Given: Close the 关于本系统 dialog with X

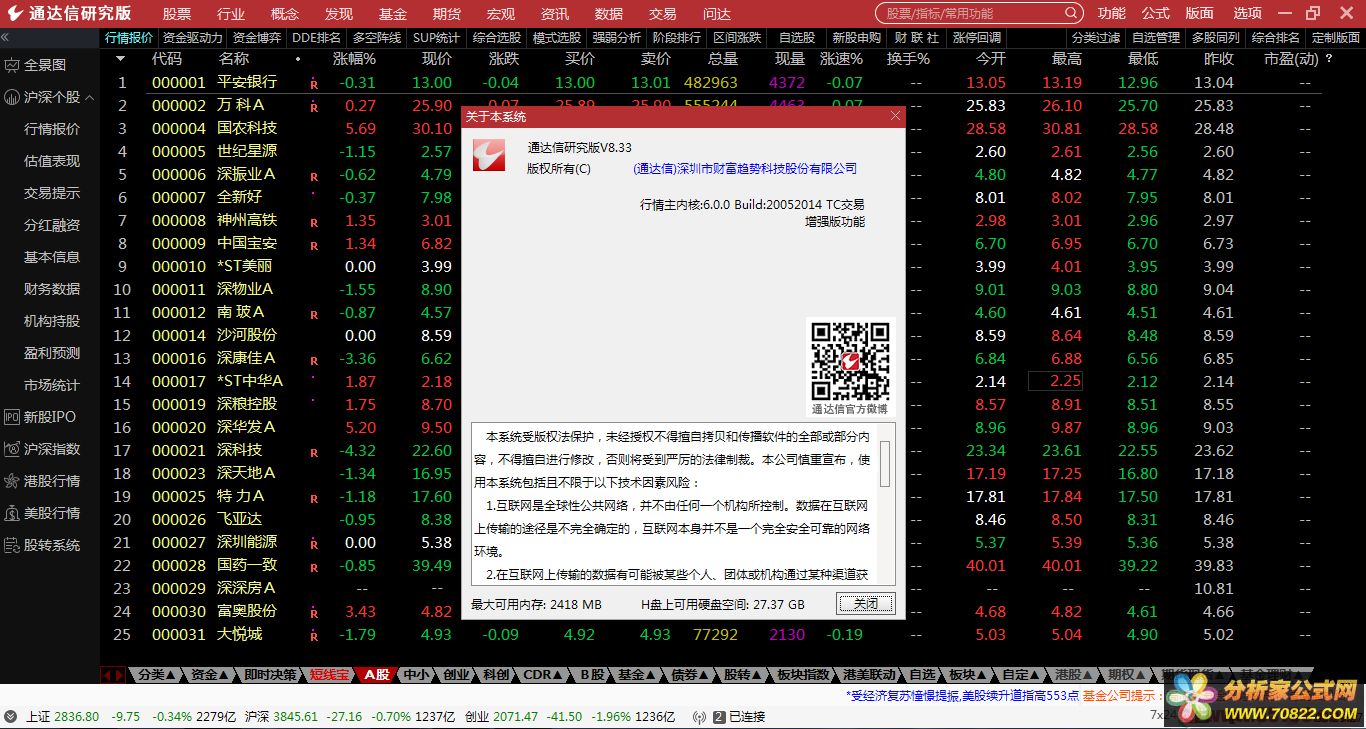Looking at the screenshot, I should pos(895,116).
